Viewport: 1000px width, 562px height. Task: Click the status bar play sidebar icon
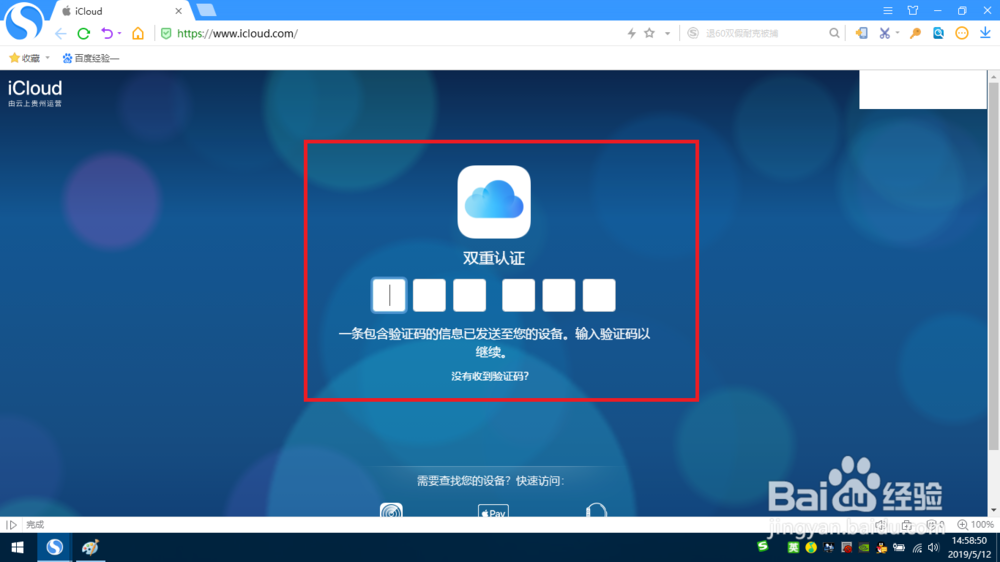pos(11,525)
